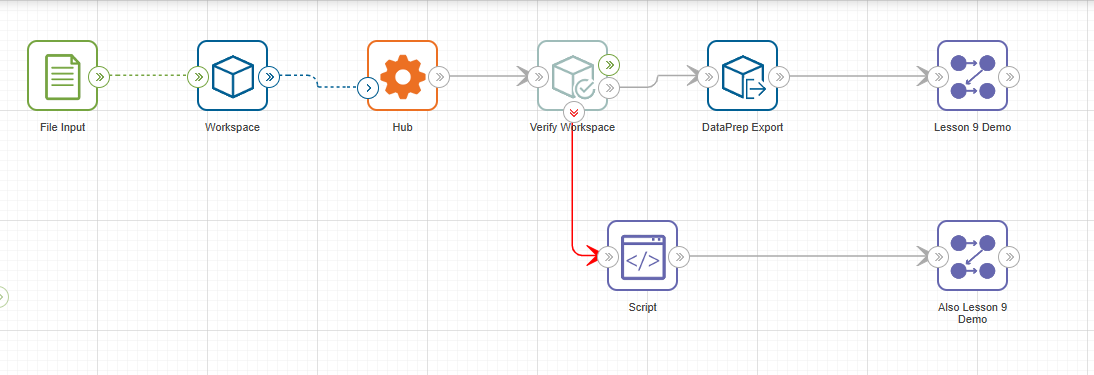
Task: Click the Script code node
Action: (643, 256)
